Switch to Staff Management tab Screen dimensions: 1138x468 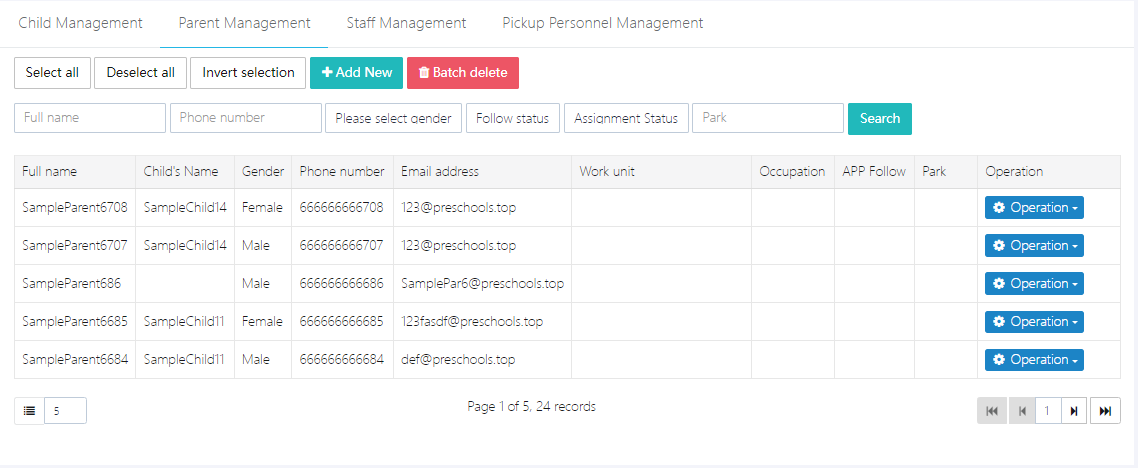pyautogui.click(x=406, y=23)
